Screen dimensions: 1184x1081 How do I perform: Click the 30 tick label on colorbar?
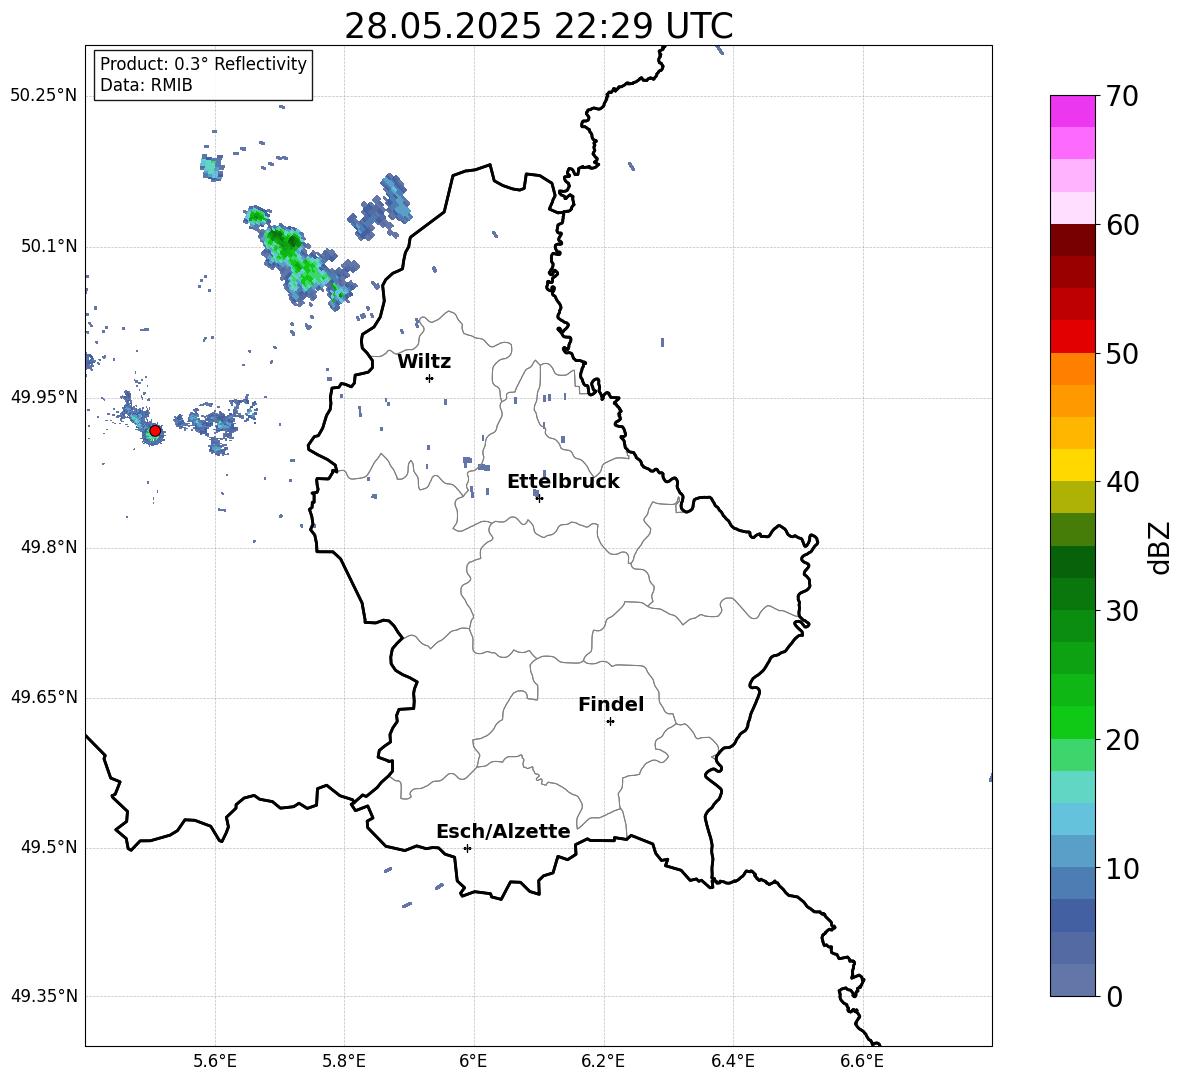pyautogui.click(x=1122, y=611)
